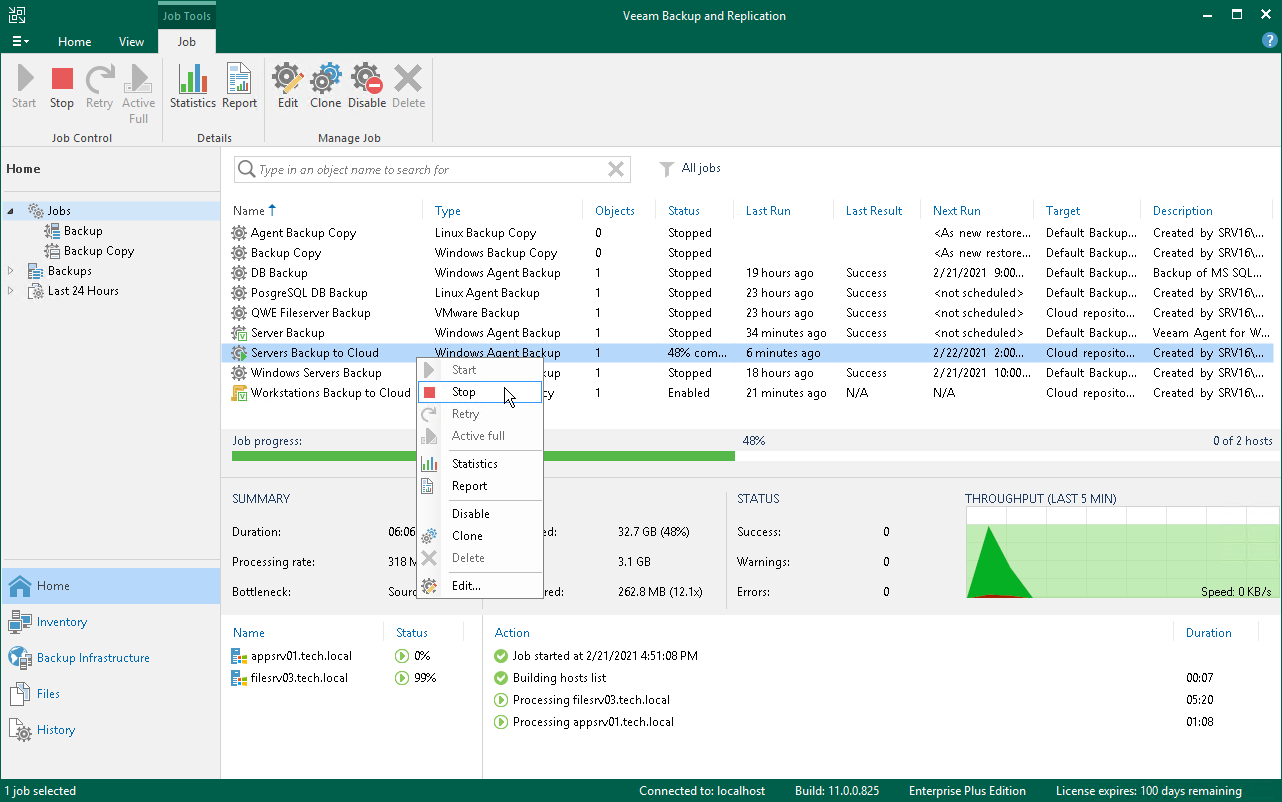Click the Backup Infrastructure navigation icon
The image size is (1282, 802).
[x=20, y=658]
